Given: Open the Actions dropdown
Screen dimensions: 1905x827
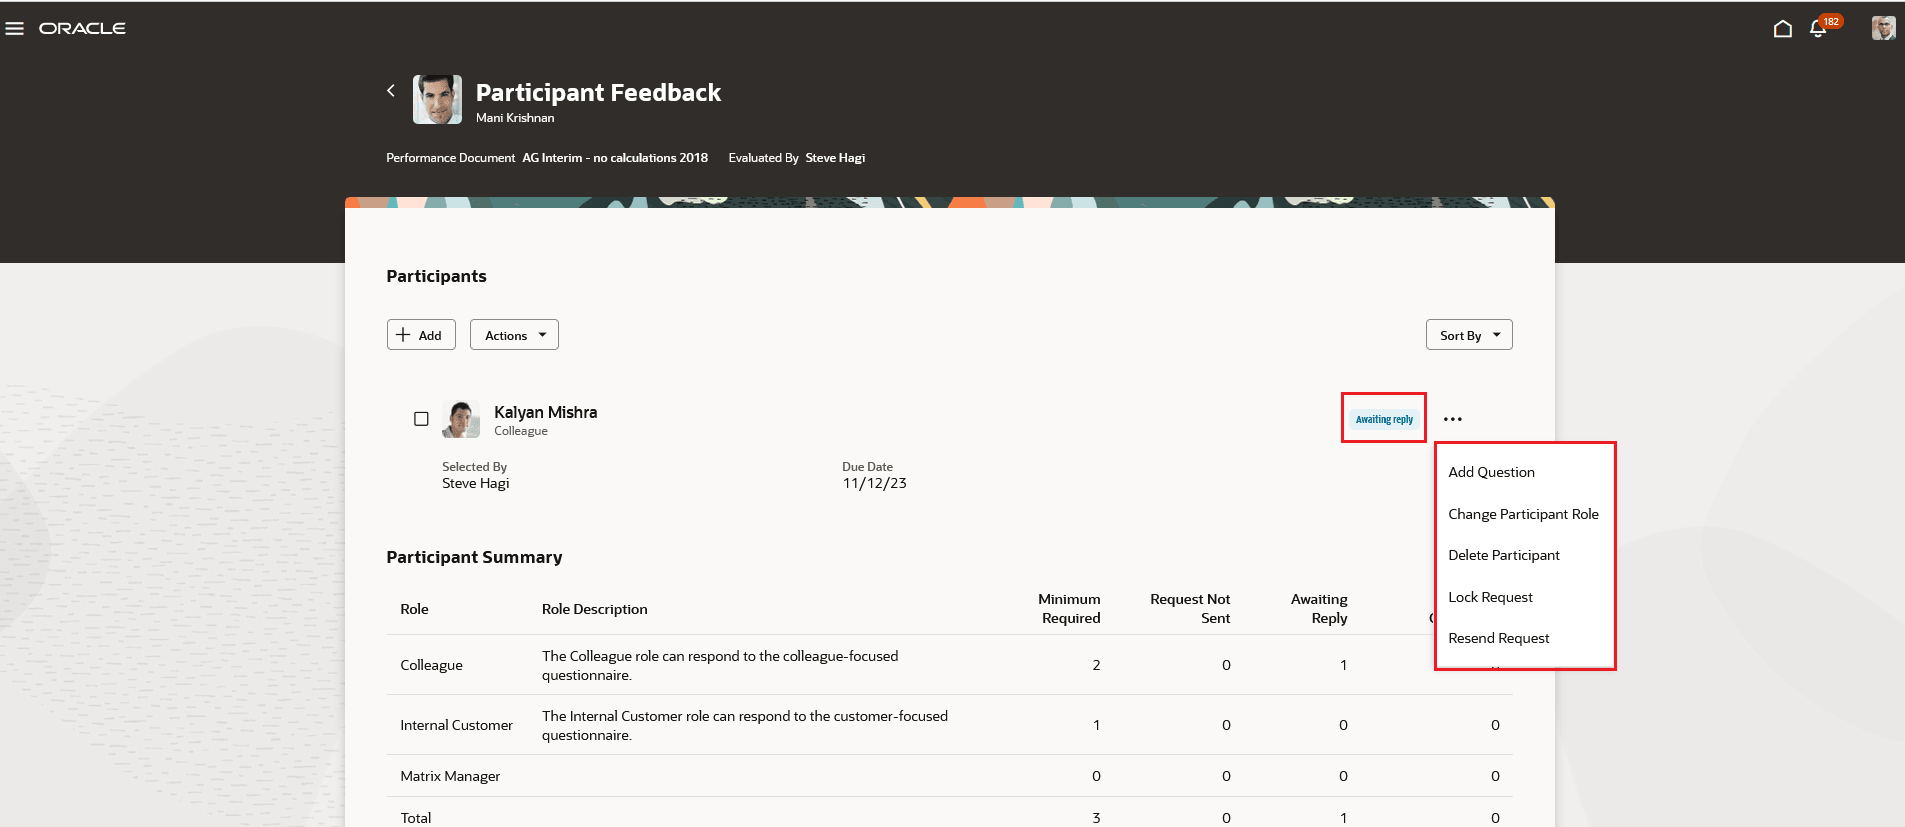Looking at the screenshot, I should point(514,335).
